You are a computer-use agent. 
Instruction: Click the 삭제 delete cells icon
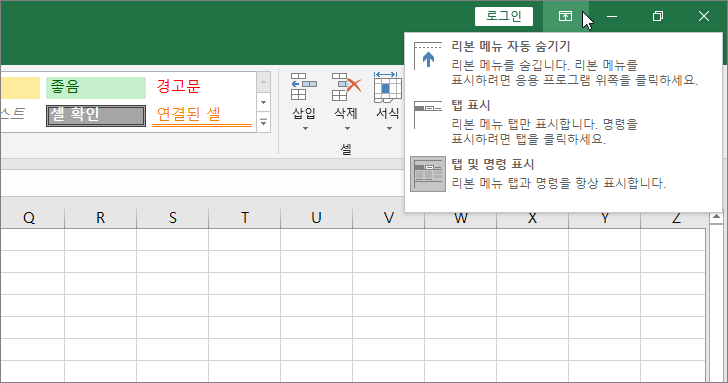pos(346,87)
